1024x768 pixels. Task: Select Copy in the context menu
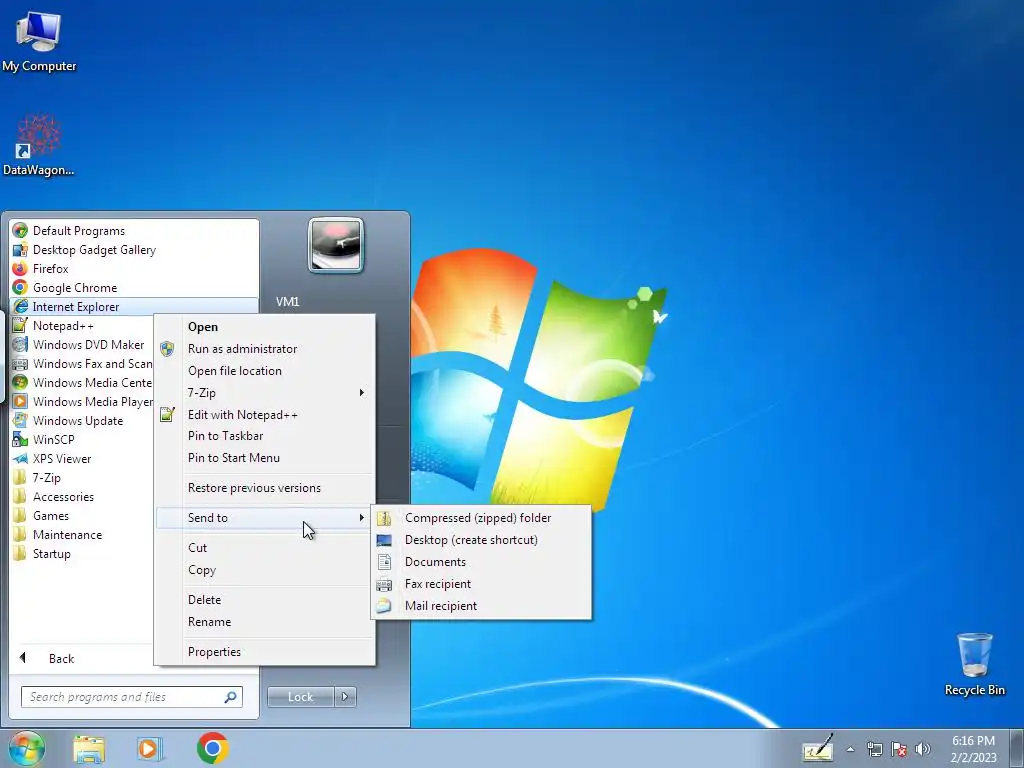[264, 569]
